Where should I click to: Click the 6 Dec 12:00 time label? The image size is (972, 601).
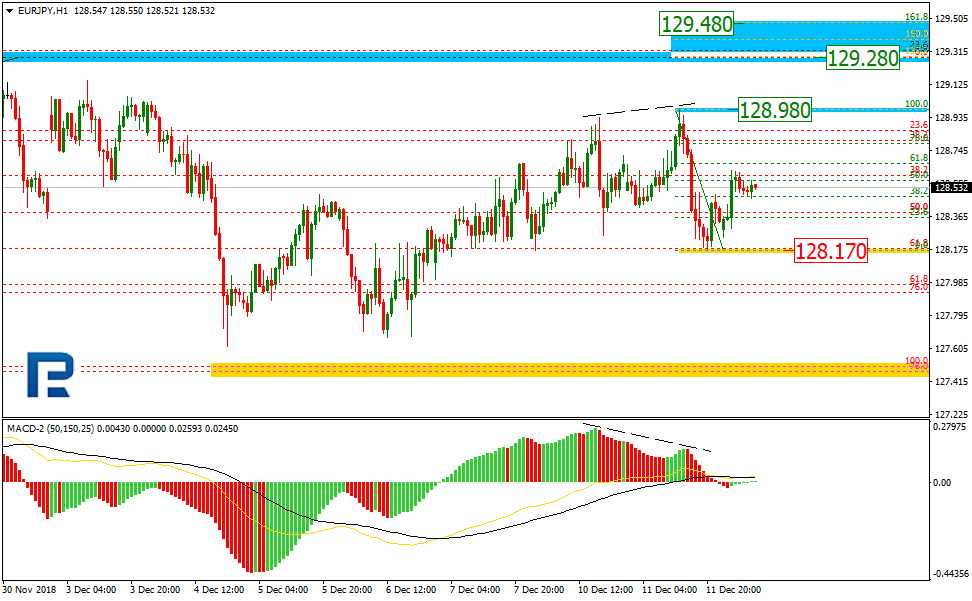tap(411, 589)
